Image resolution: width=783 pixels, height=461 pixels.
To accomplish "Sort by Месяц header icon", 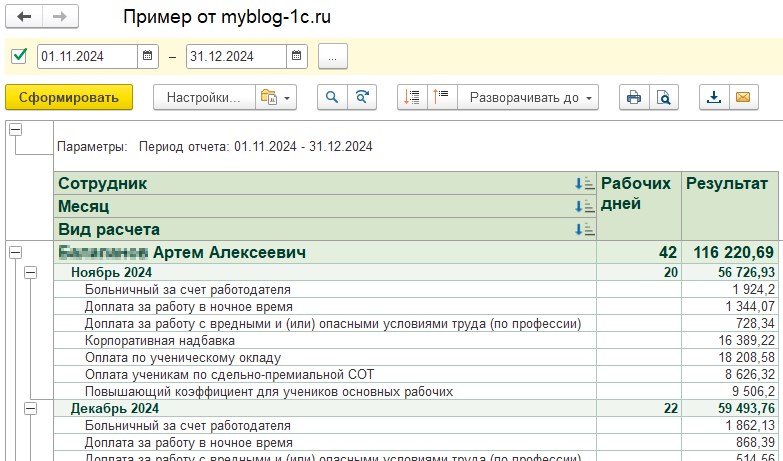I will [584, 207].
